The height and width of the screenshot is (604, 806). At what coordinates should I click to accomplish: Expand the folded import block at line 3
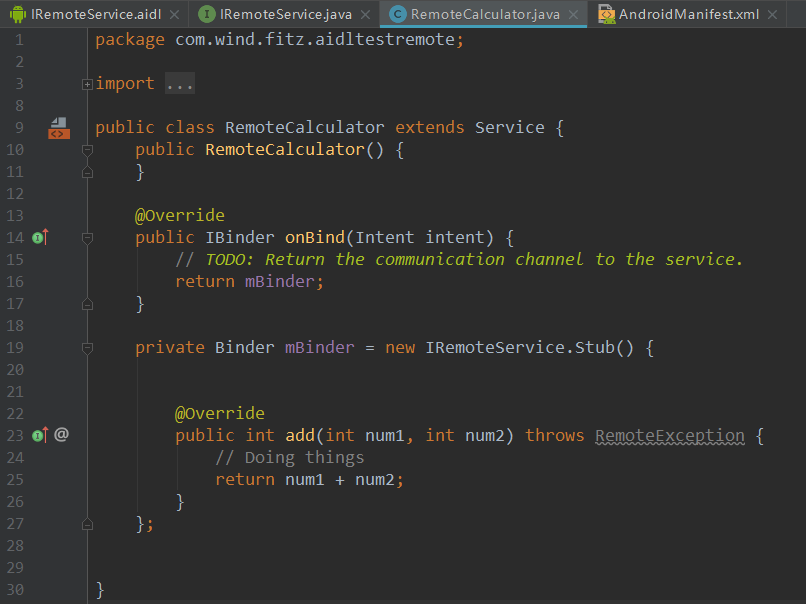tap(87, 84)
